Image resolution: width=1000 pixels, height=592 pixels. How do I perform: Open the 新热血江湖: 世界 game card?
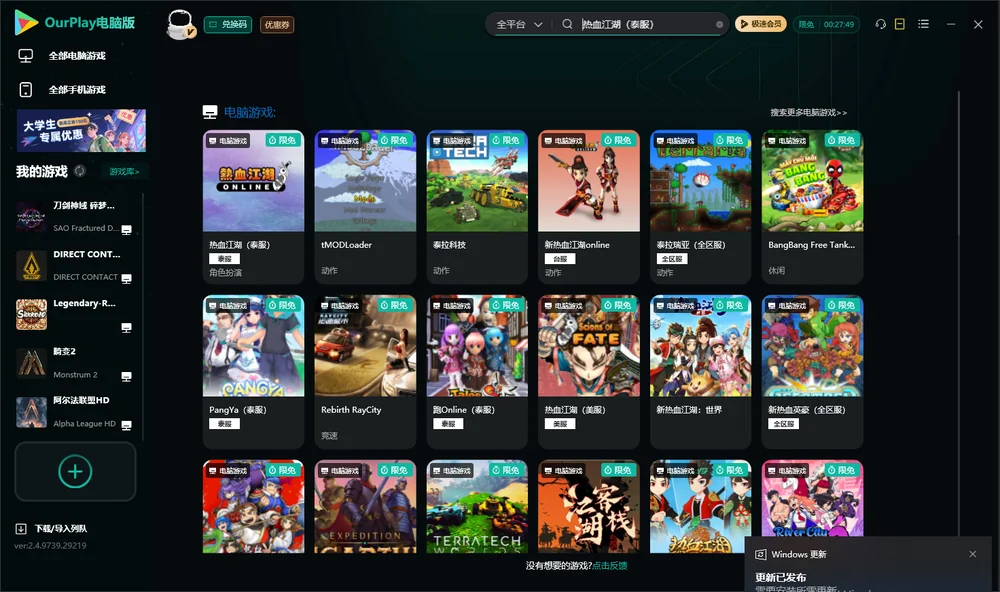[x=700, y=372]
